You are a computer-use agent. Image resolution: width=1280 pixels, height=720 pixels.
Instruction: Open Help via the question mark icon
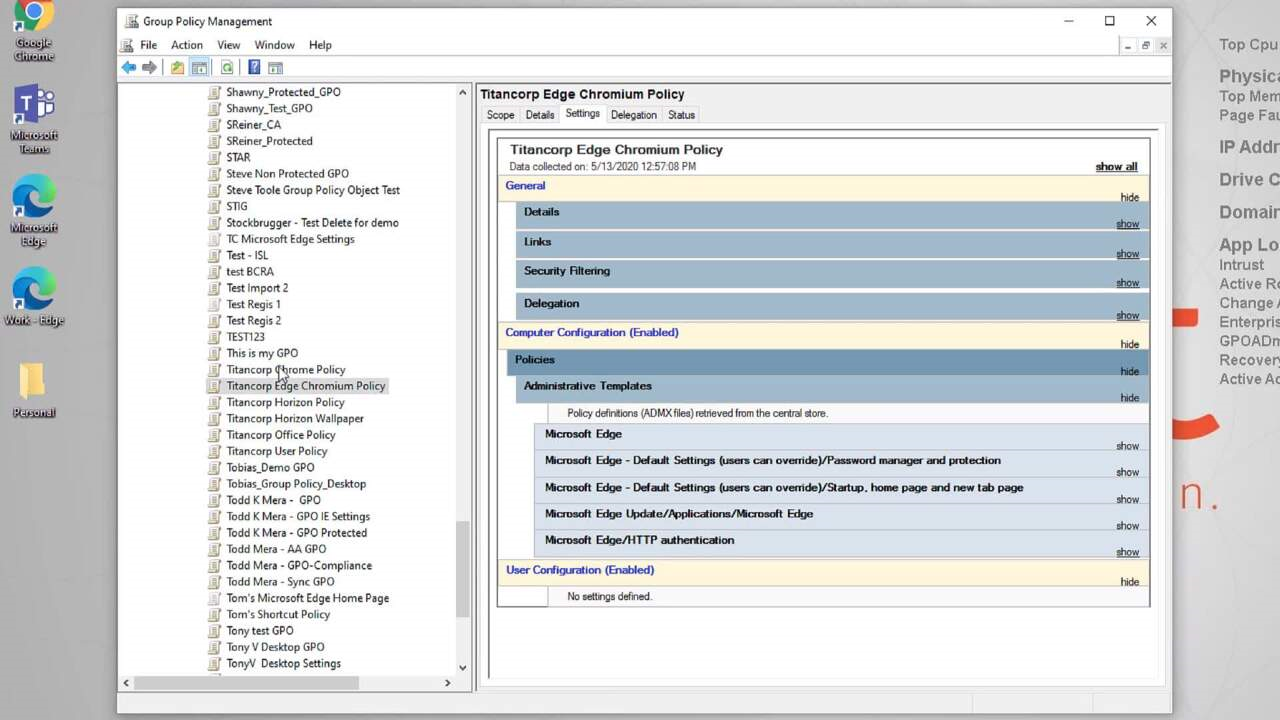click(253, 67)
